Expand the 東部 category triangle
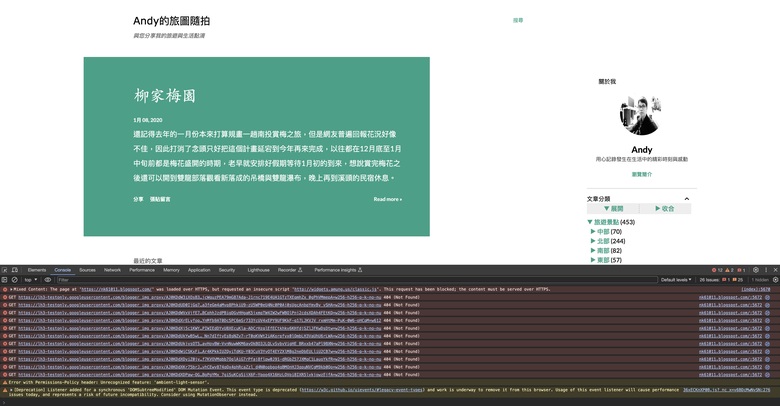Image resolution: width=780 pixels, height=406 pixels. (593, 260)
